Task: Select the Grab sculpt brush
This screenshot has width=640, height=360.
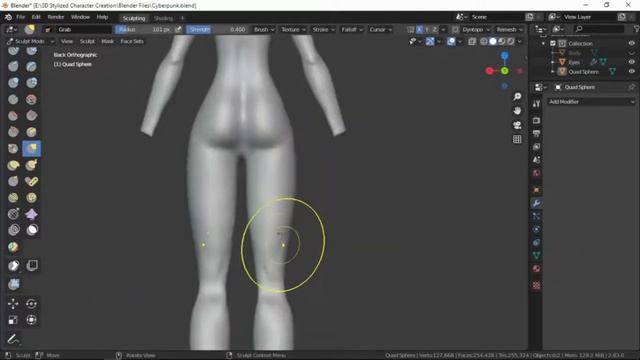Action: tap(31, 149)
